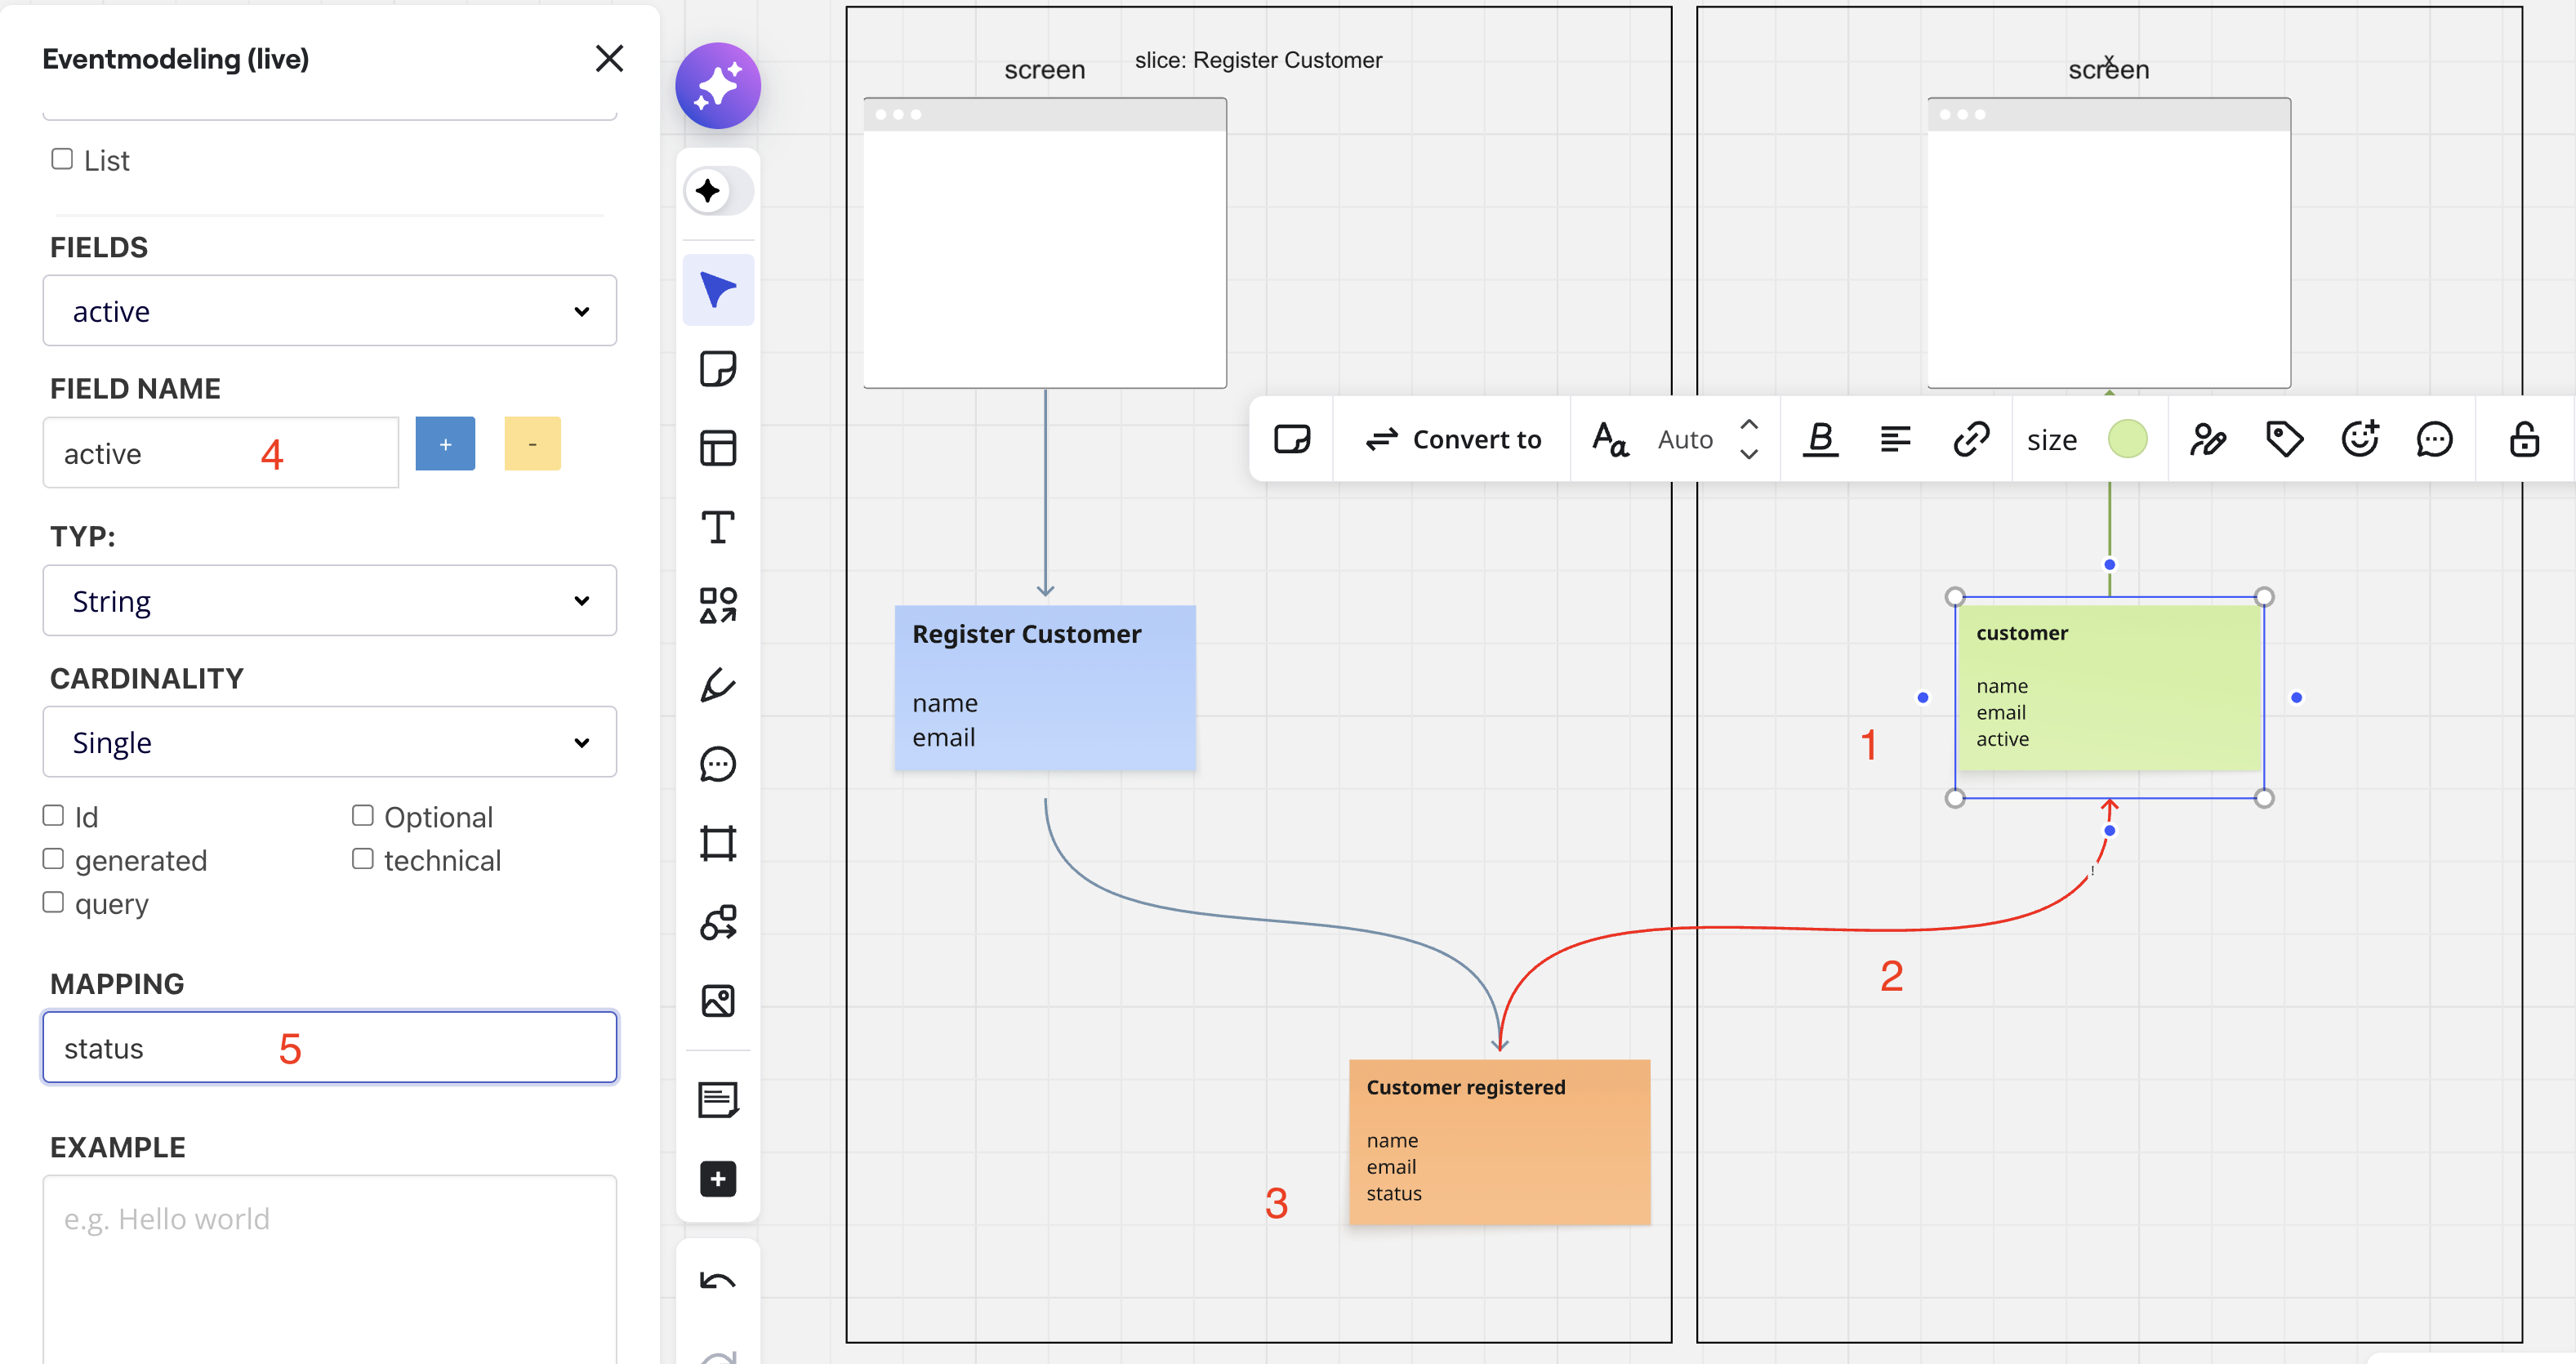Add a tag with tag icon

point(2284,439)
